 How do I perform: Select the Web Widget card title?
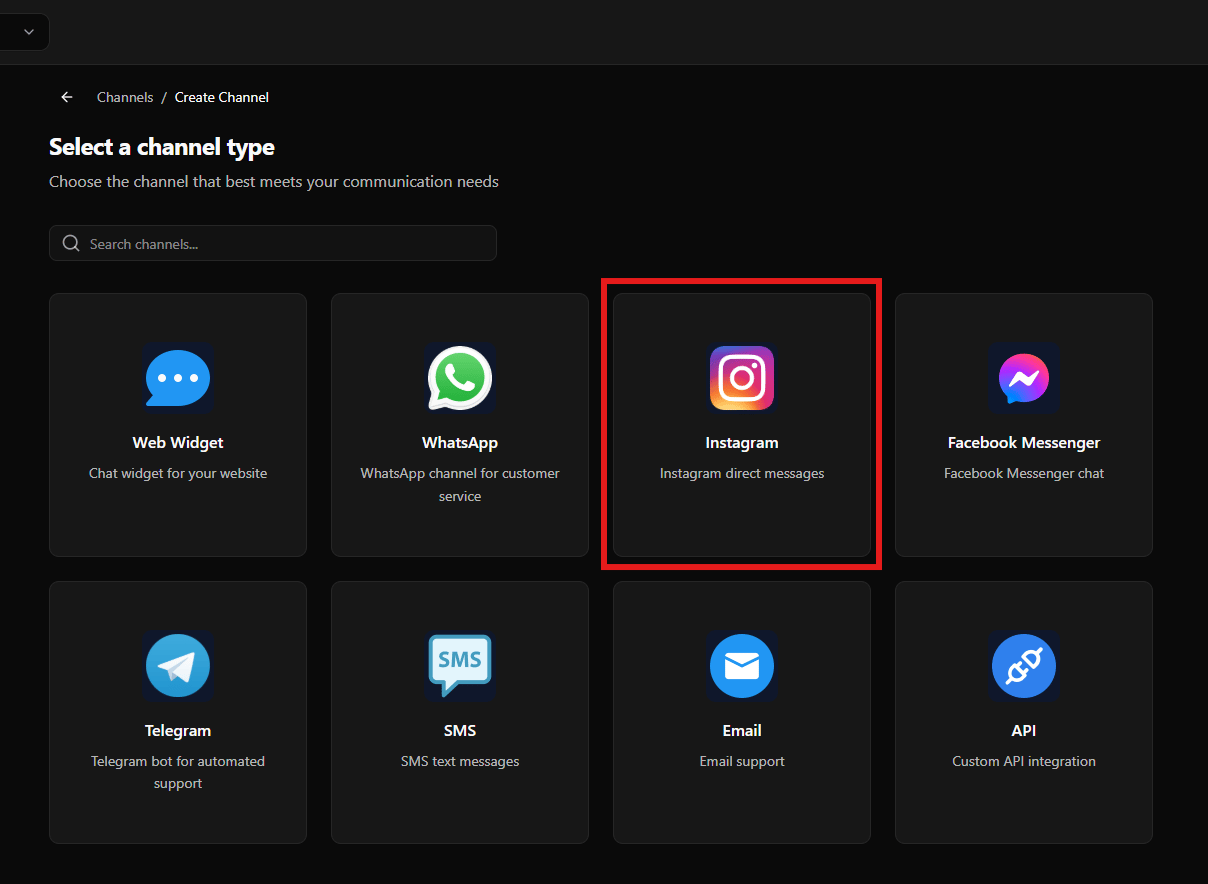pyautogui.click(x=178, y=443)
